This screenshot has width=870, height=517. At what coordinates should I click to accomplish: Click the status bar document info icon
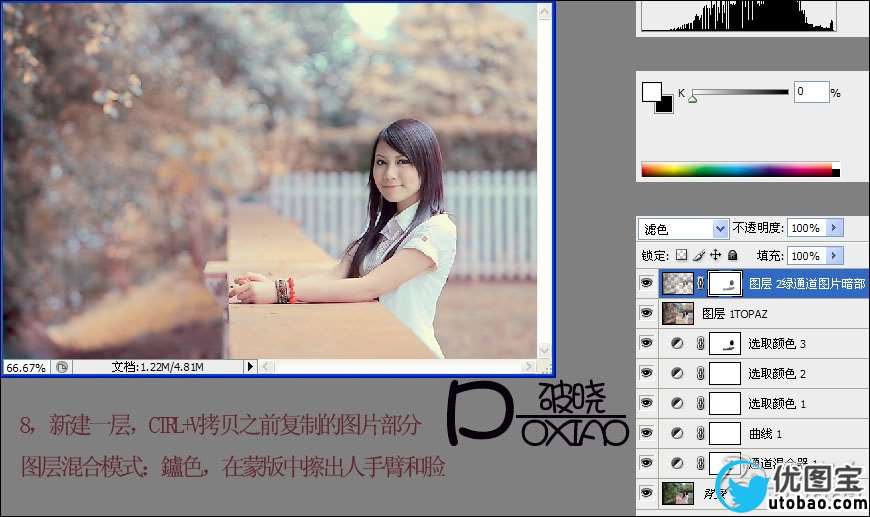[62, 367]
